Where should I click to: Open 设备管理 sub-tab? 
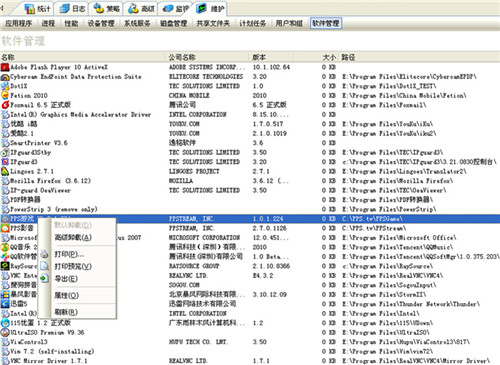101,23
